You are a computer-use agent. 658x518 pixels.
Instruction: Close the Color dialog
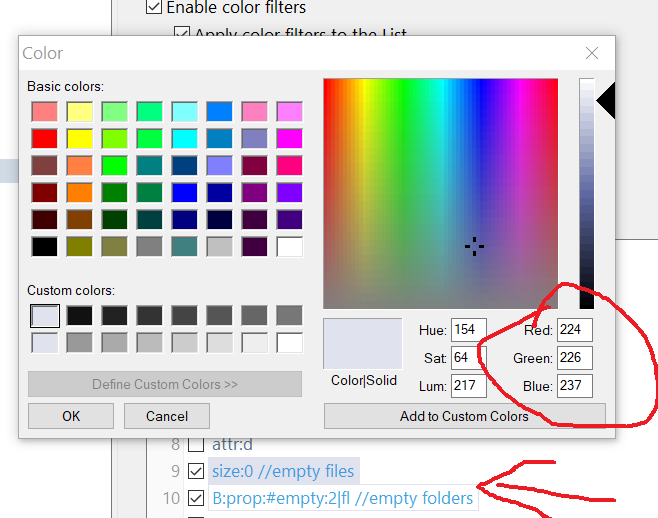point(592,54)
